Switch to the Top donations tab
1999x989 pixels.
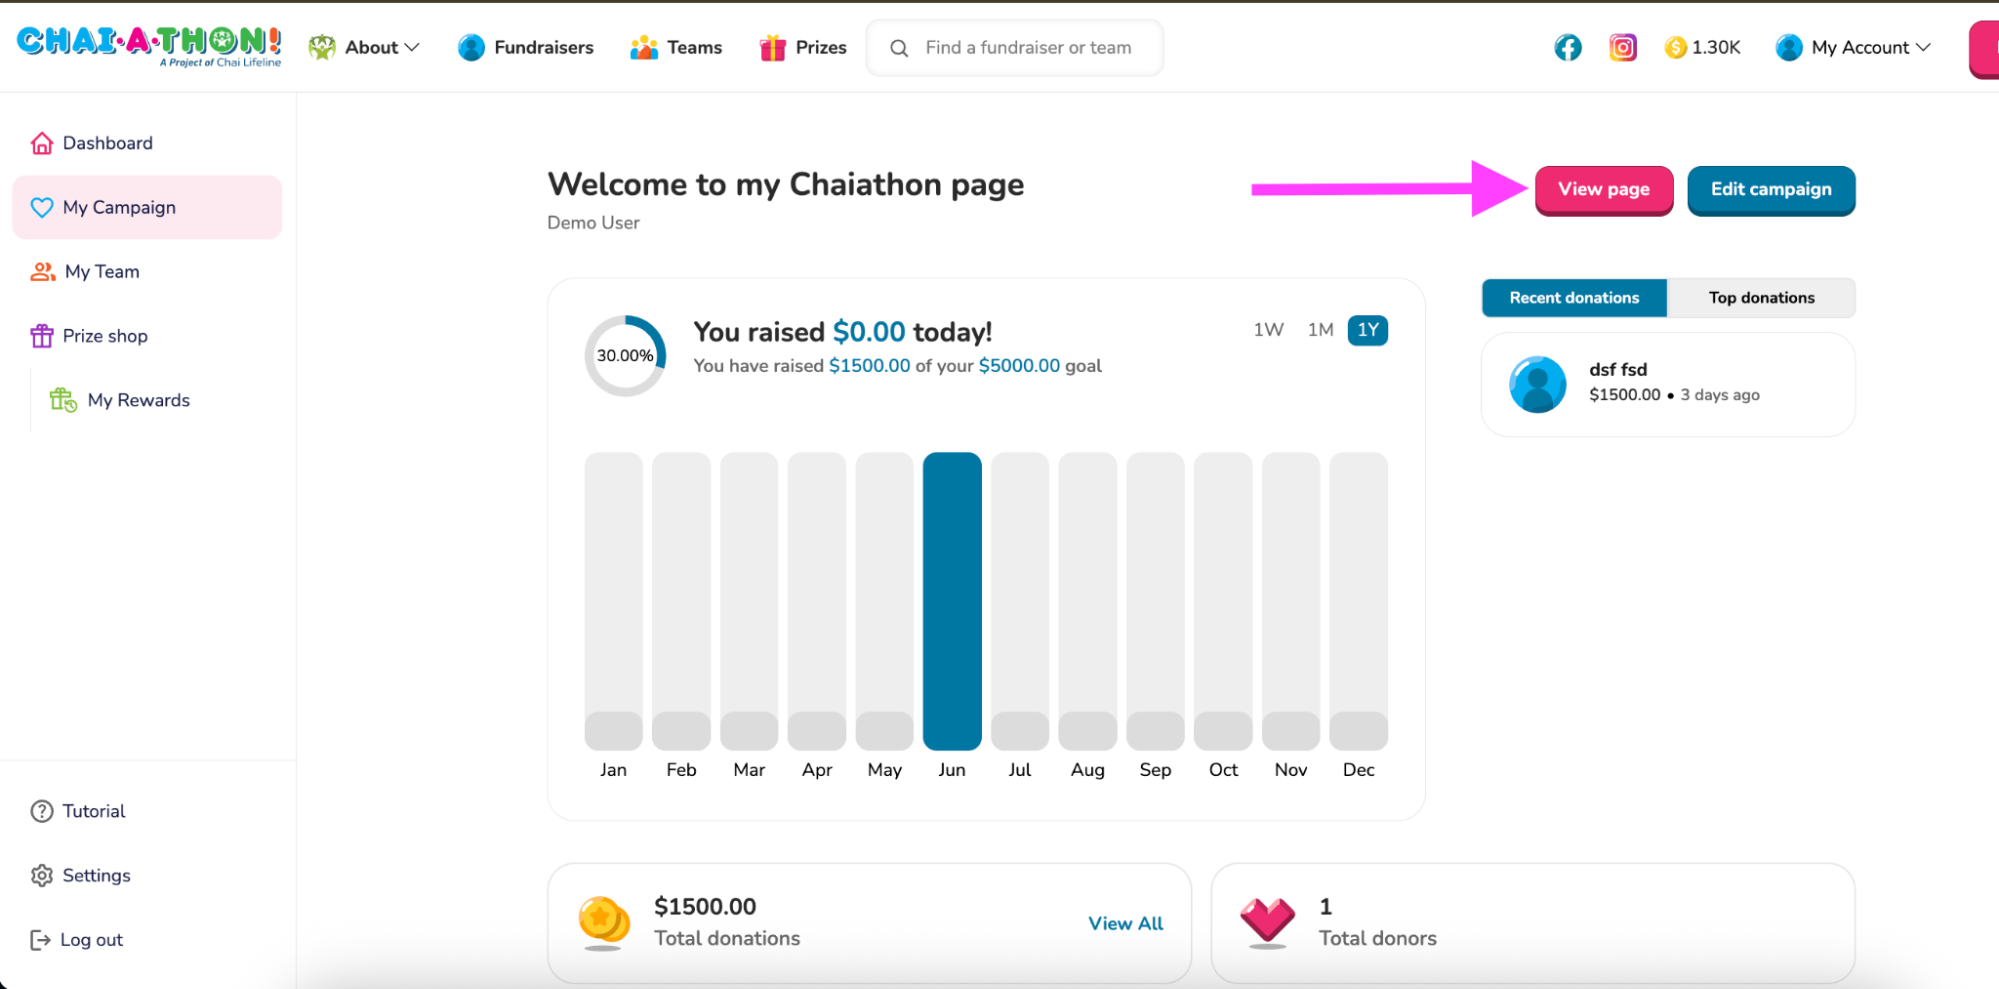[1761, 298]
